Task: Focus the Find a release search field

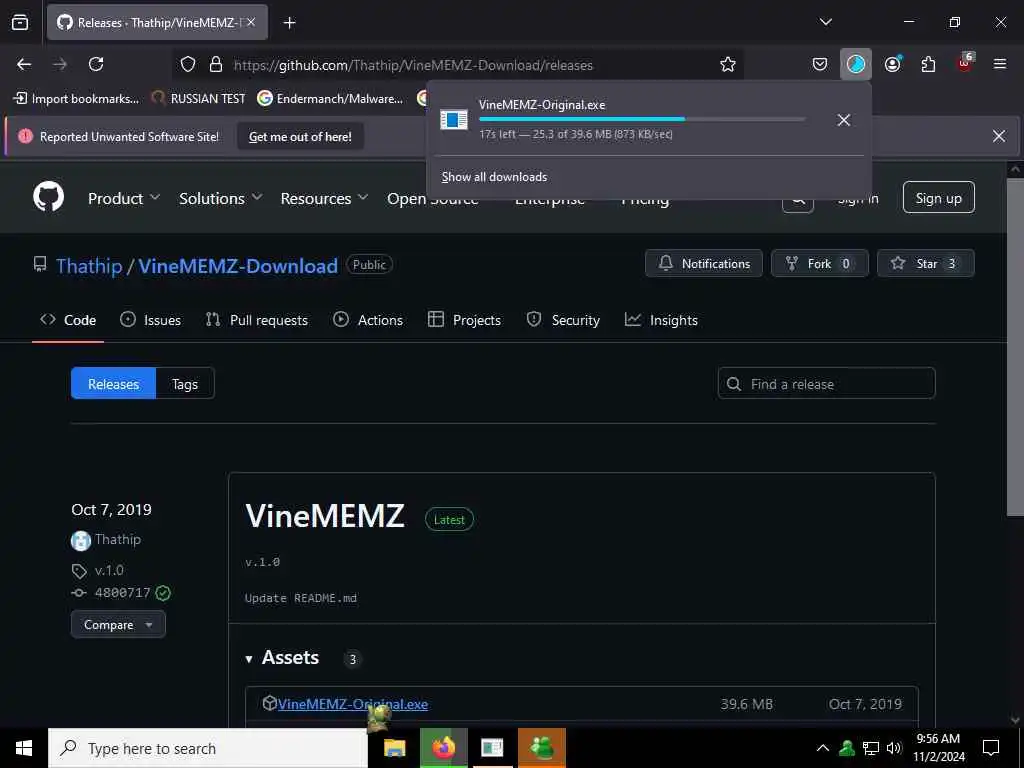Action: tap(826, 383)
